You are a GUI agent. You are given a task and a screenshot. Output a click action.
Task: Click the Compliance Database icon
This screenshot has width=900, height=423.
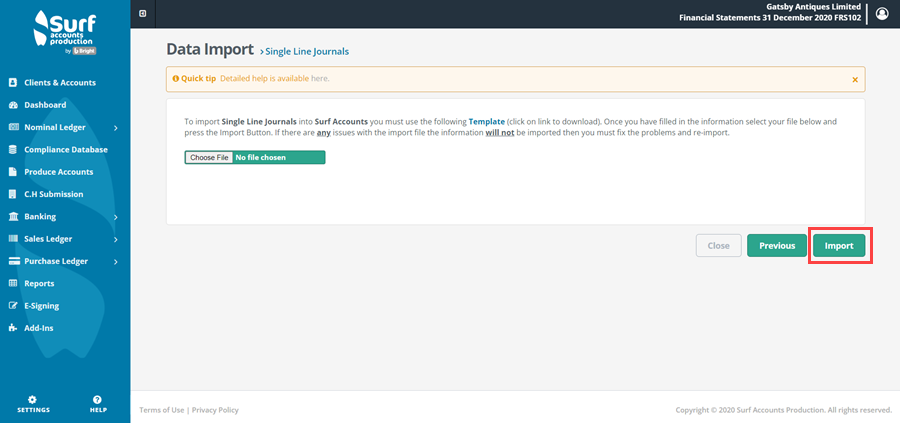[x=13, y=150]
